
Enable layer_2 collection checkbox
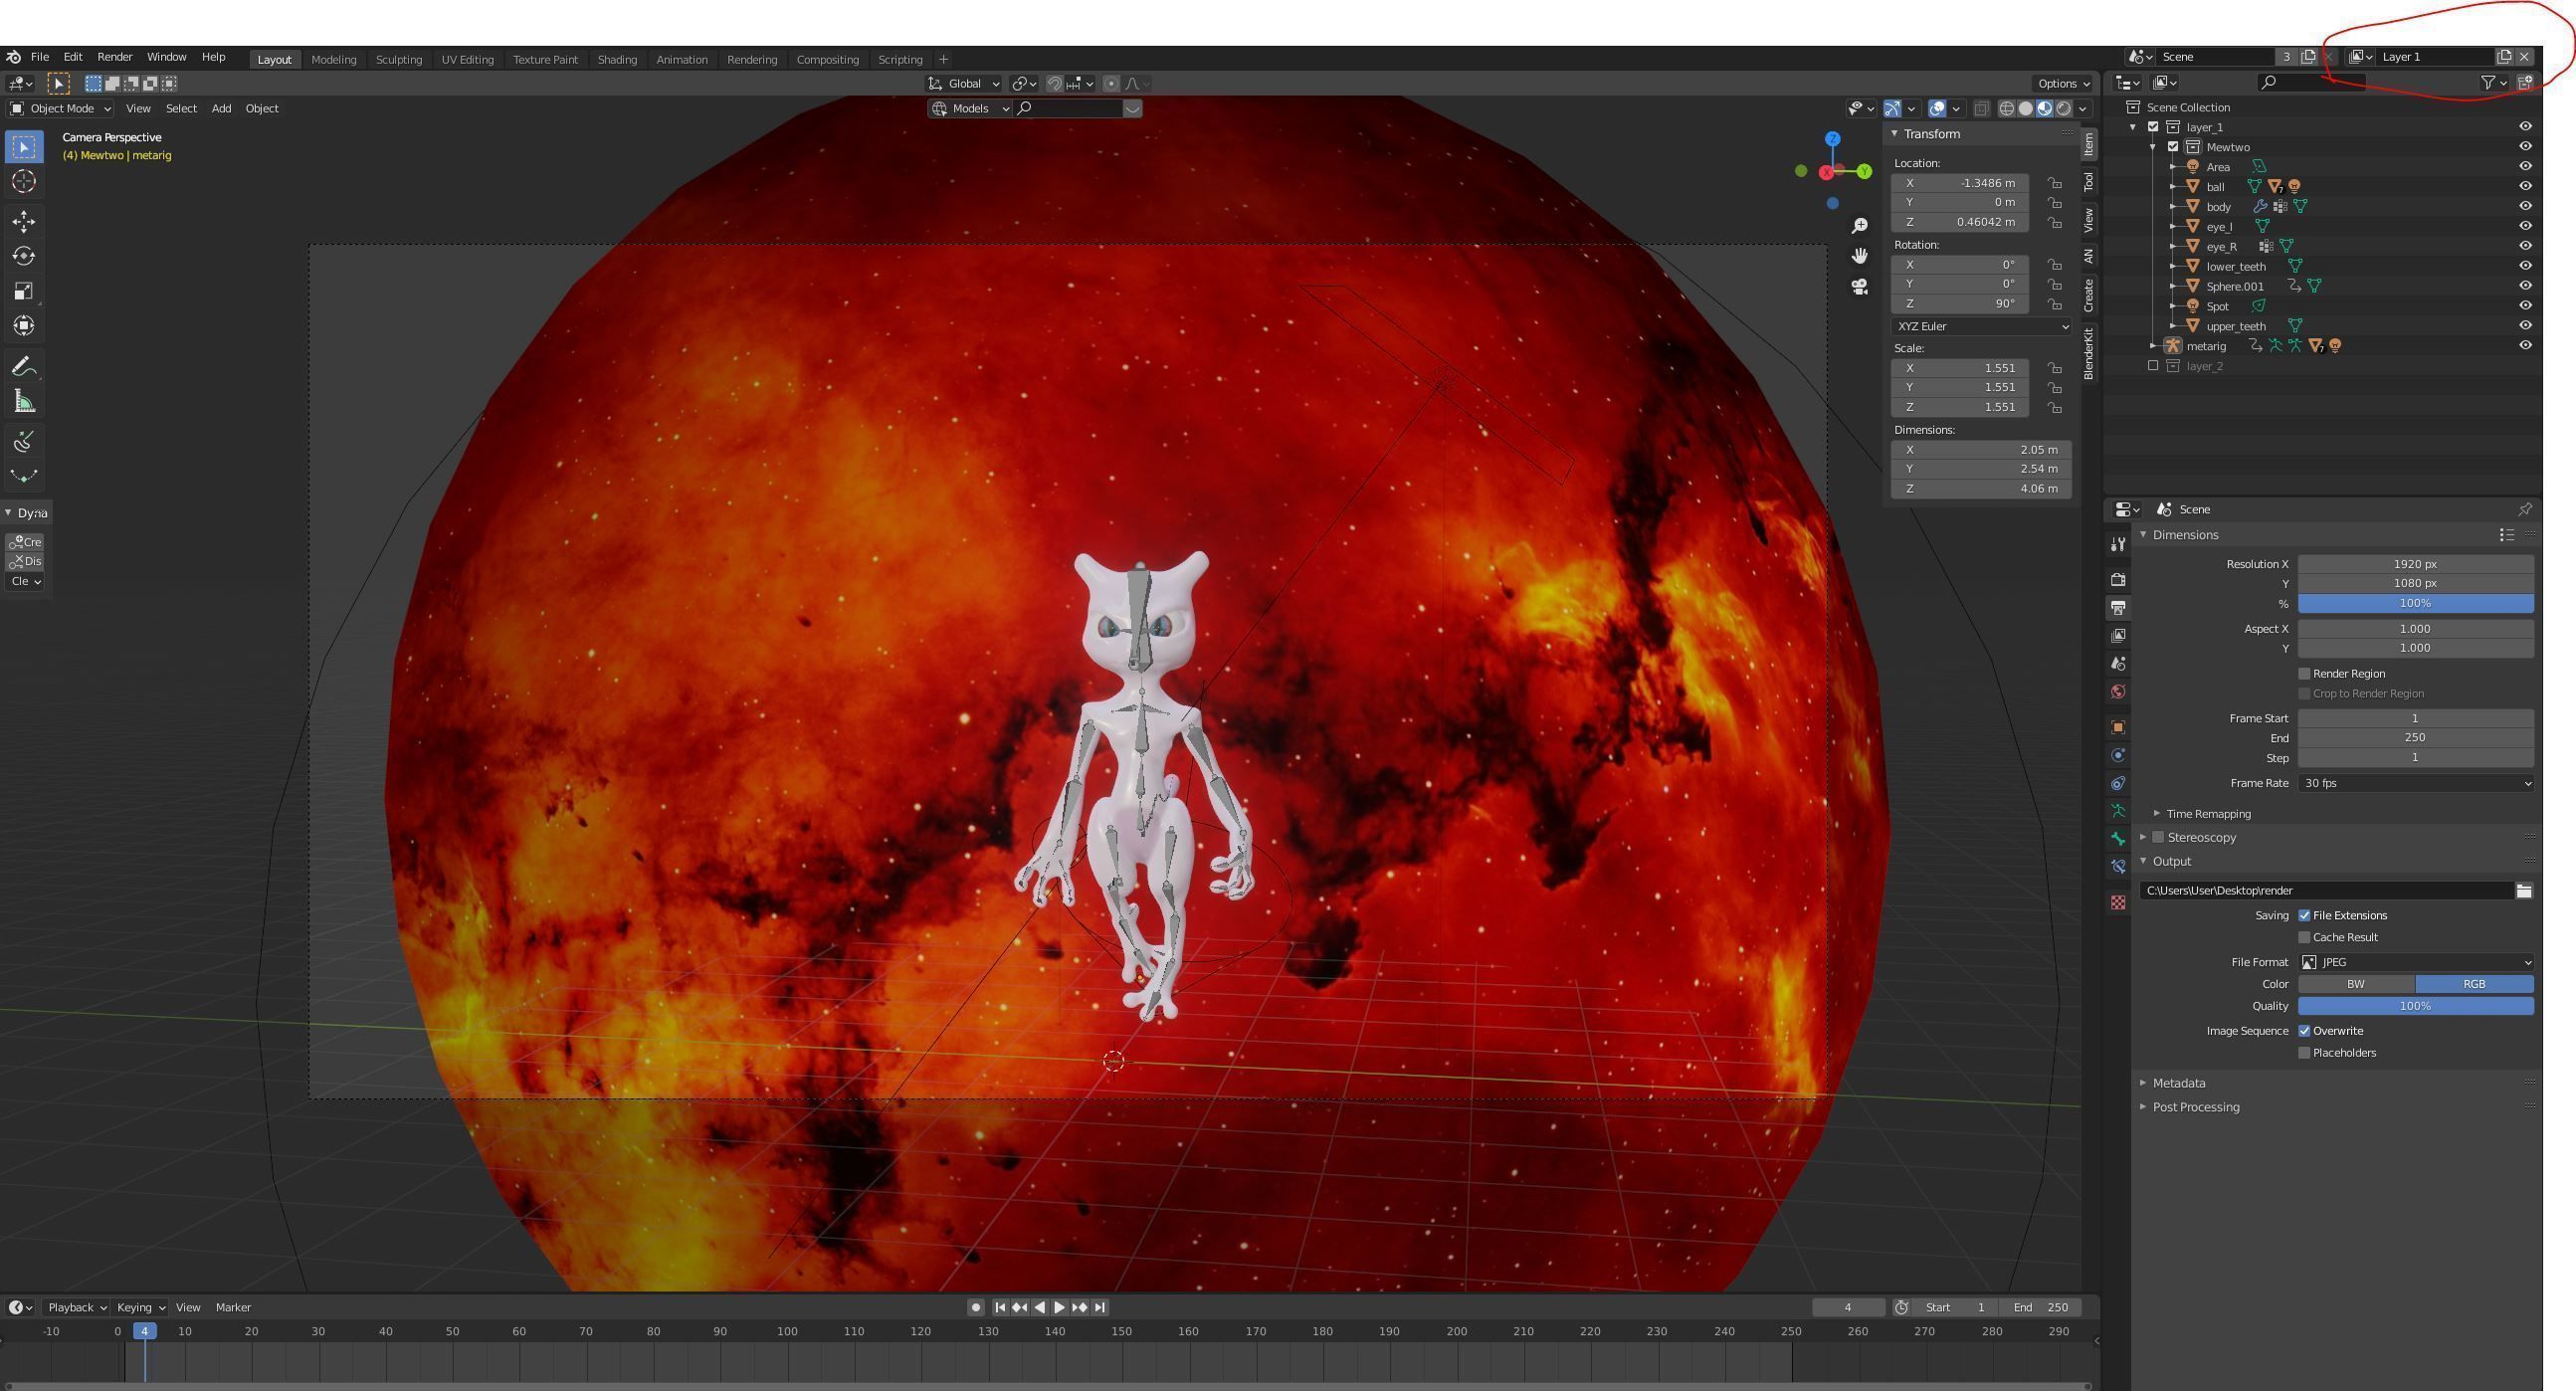click(x=2153, y=366)
